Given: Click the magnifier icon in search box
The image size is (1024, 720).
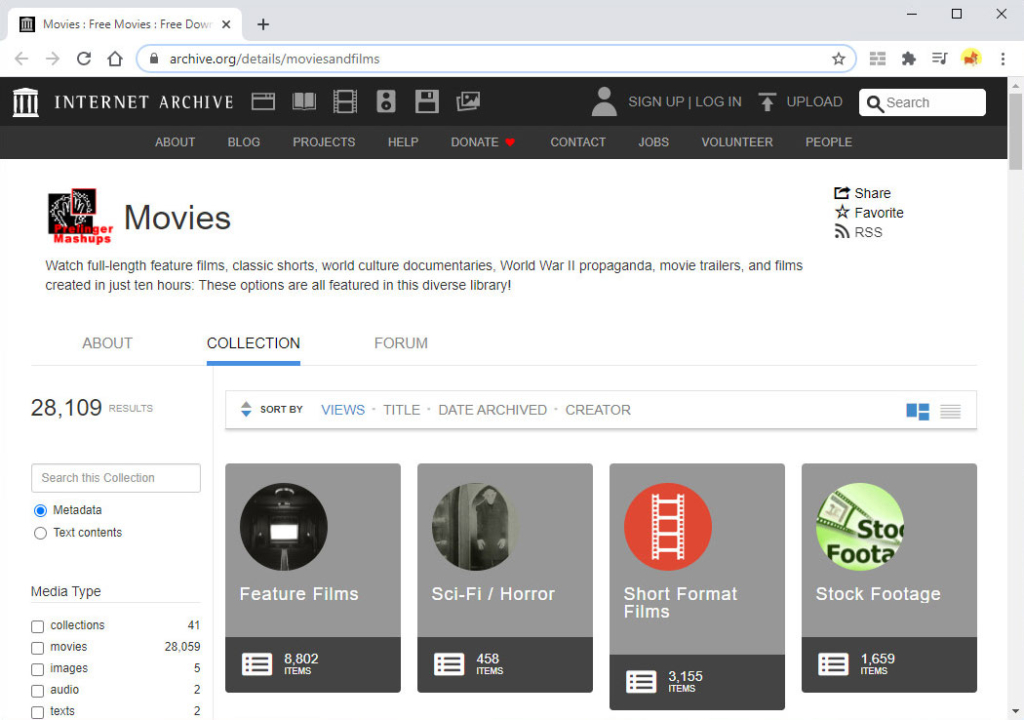Looking at the screenshot, I should point(875,103).
